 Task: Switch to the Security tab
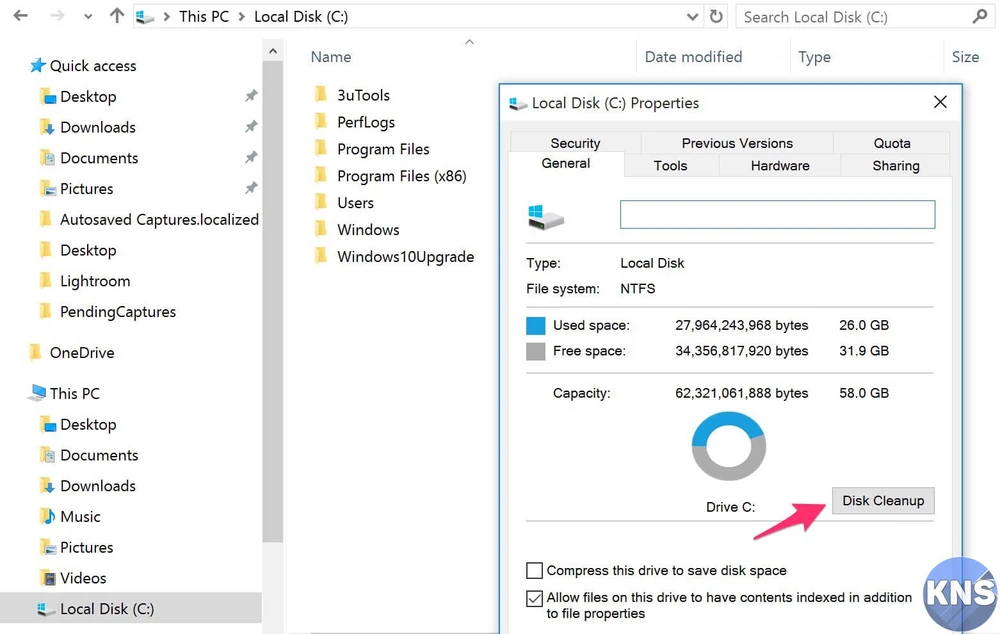(575, 143)
